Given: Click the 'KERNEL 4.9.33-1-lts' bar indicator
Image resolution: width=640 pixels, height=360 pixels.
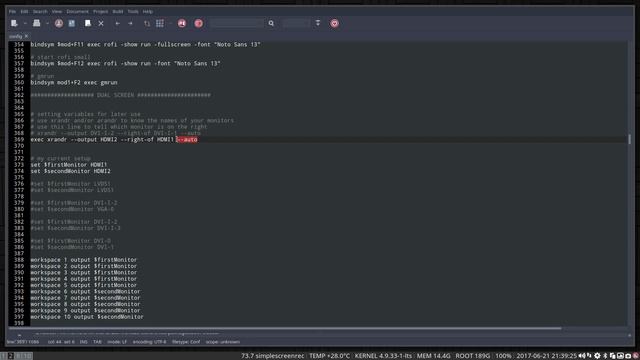Looking at the screenshot, I should (x=383, y=356).
